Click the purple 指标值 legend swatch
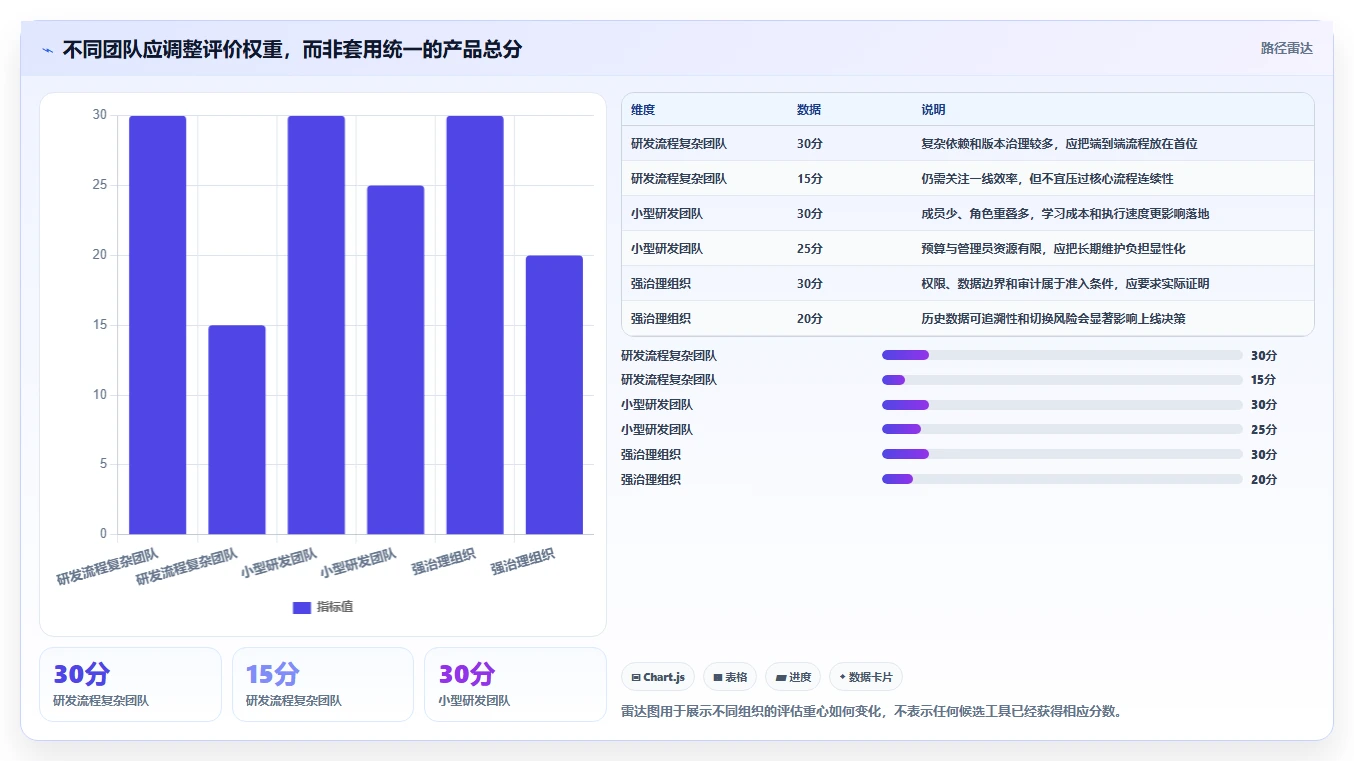Screen dimensions: 1354x761 click(302, 607)
